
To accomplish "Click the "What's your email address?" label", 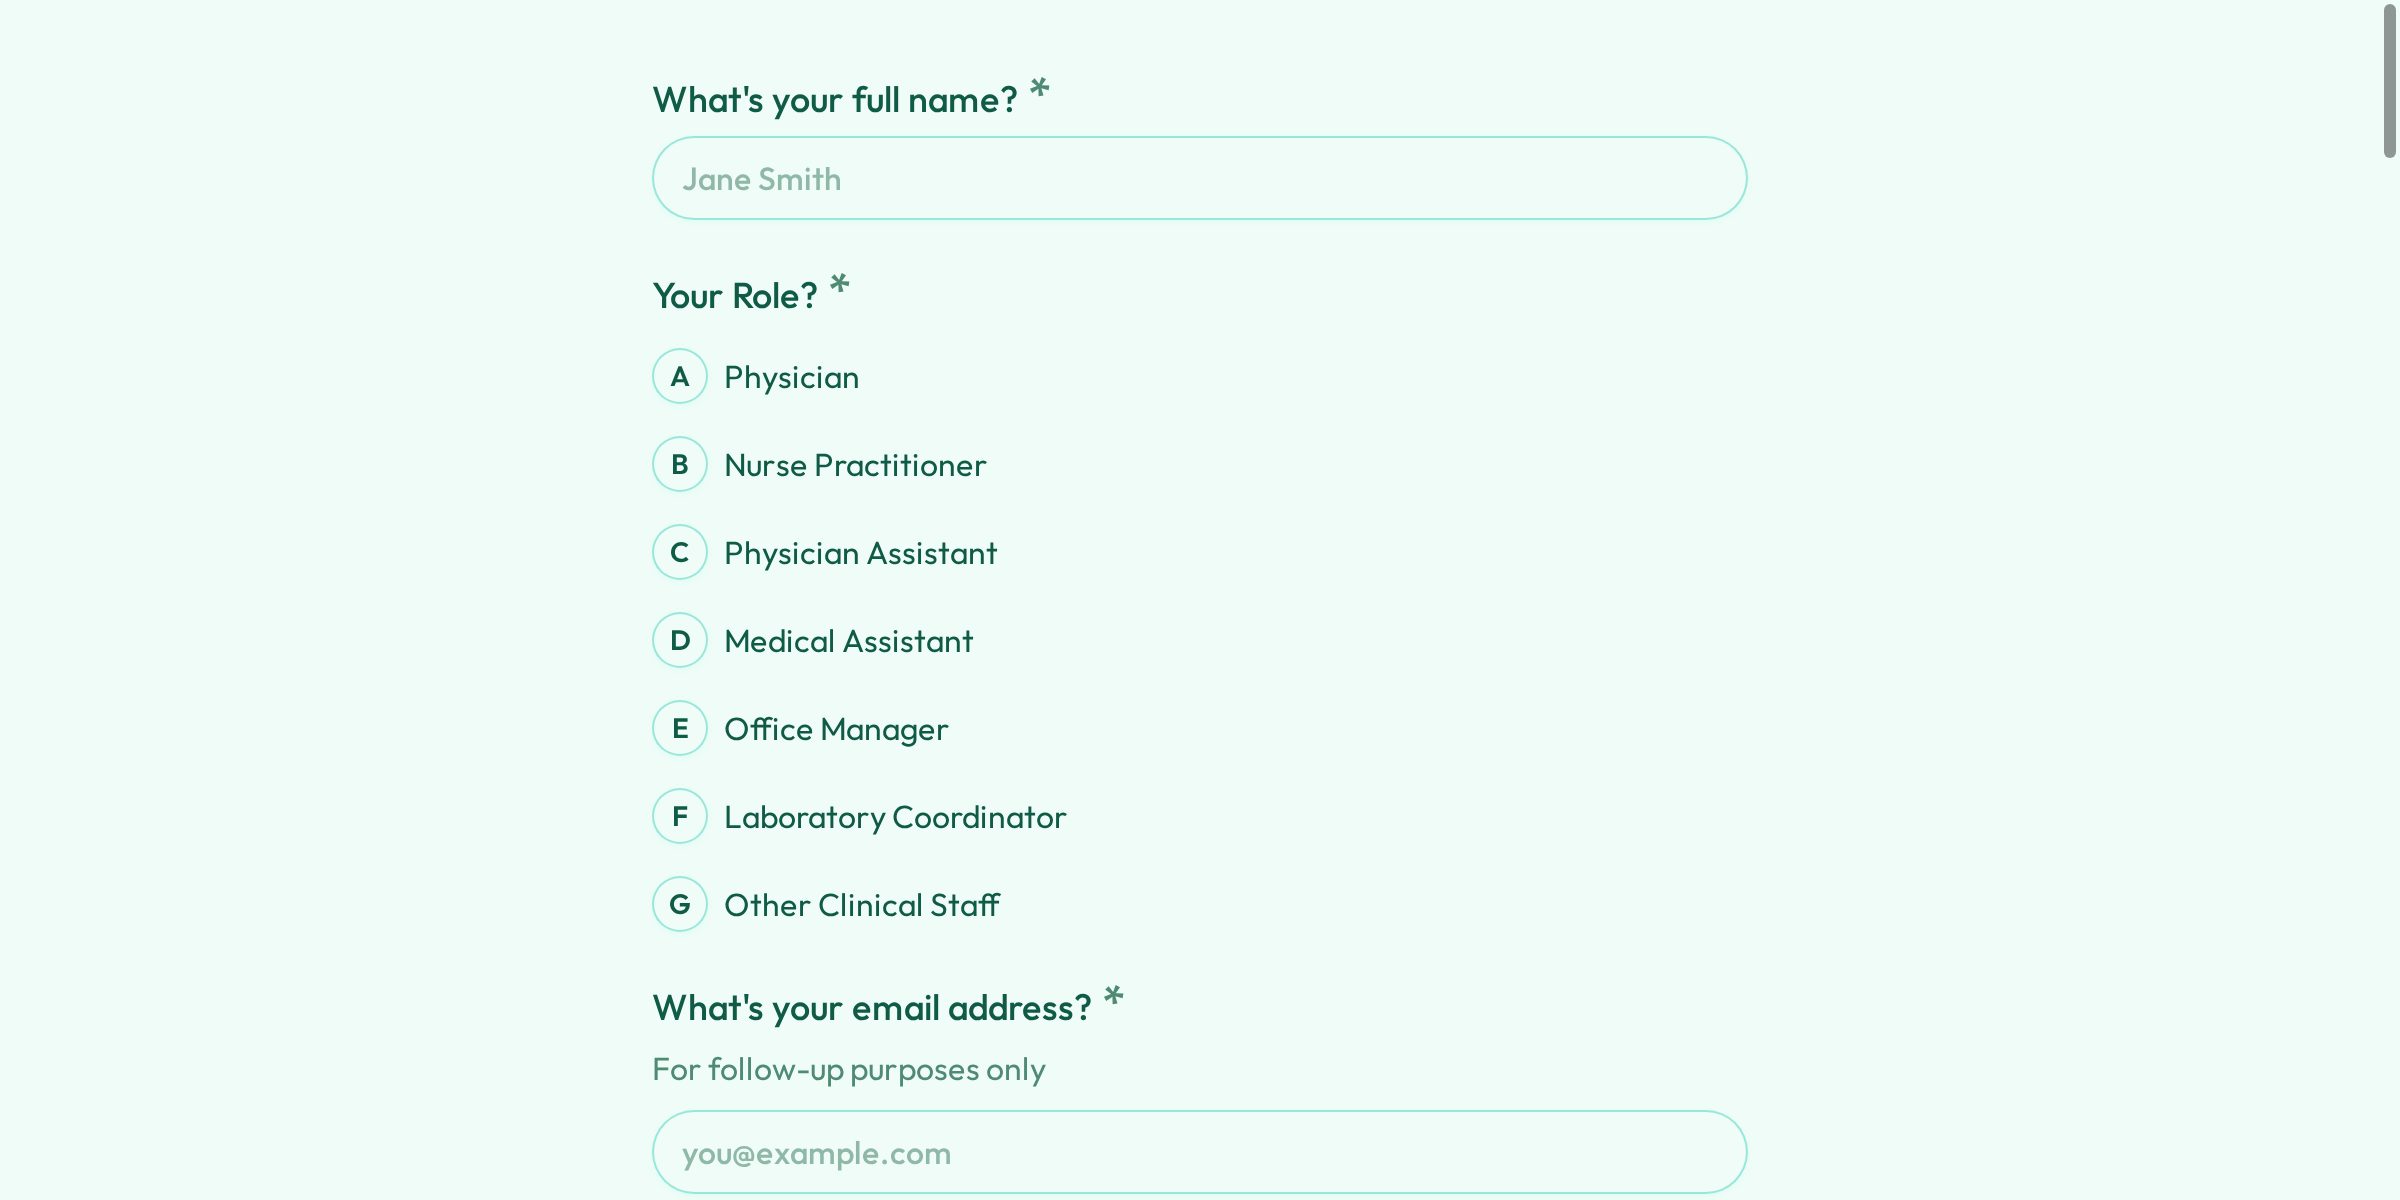I will (871, 1008).
